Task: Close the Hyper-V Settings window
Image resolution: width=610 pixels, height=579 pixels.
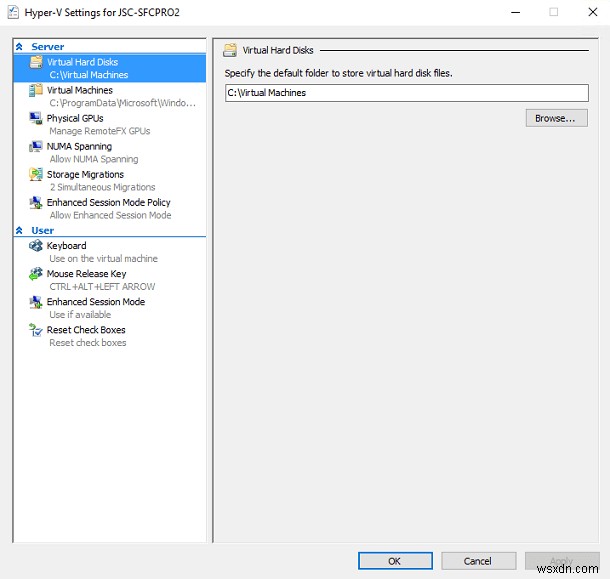Action: click(592, 12)
